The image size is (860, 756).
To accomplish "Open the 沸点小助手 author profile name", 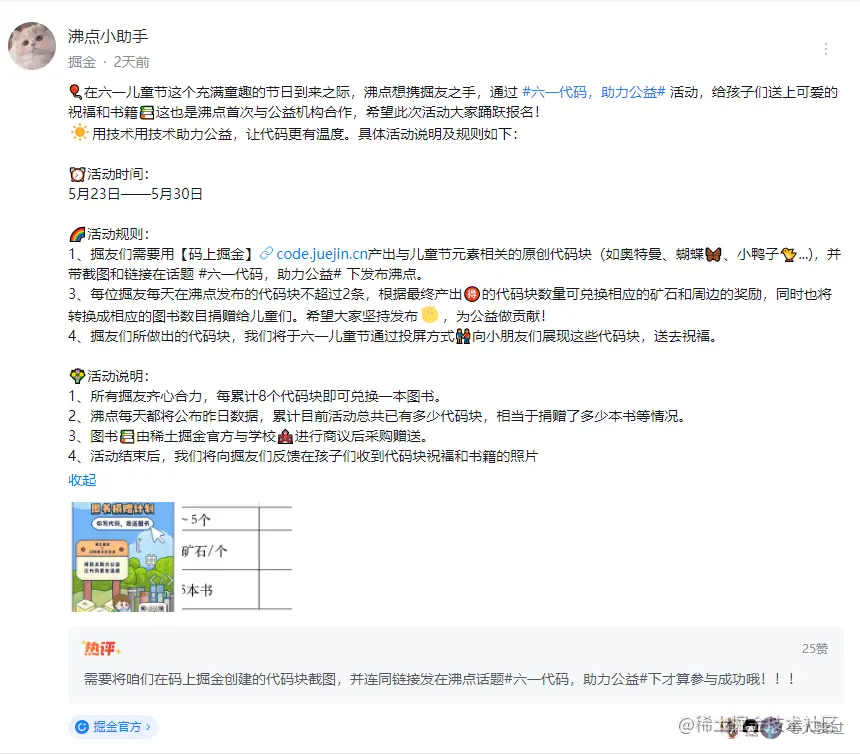I will click(108, 36).
